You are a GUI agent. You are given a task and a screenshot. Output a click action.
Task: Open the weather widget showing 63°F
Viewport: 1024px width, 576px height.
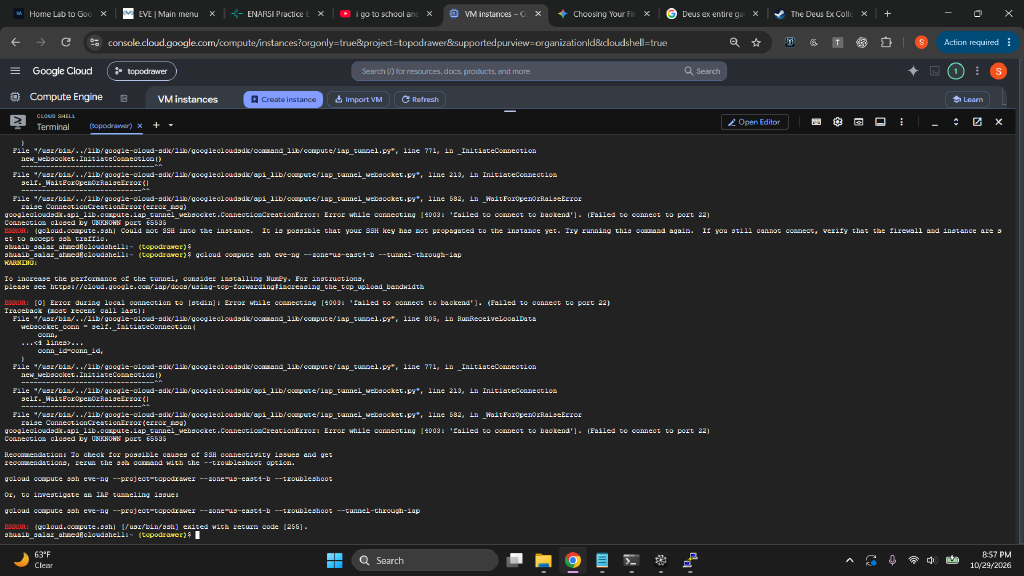click(x=34, y=560)
